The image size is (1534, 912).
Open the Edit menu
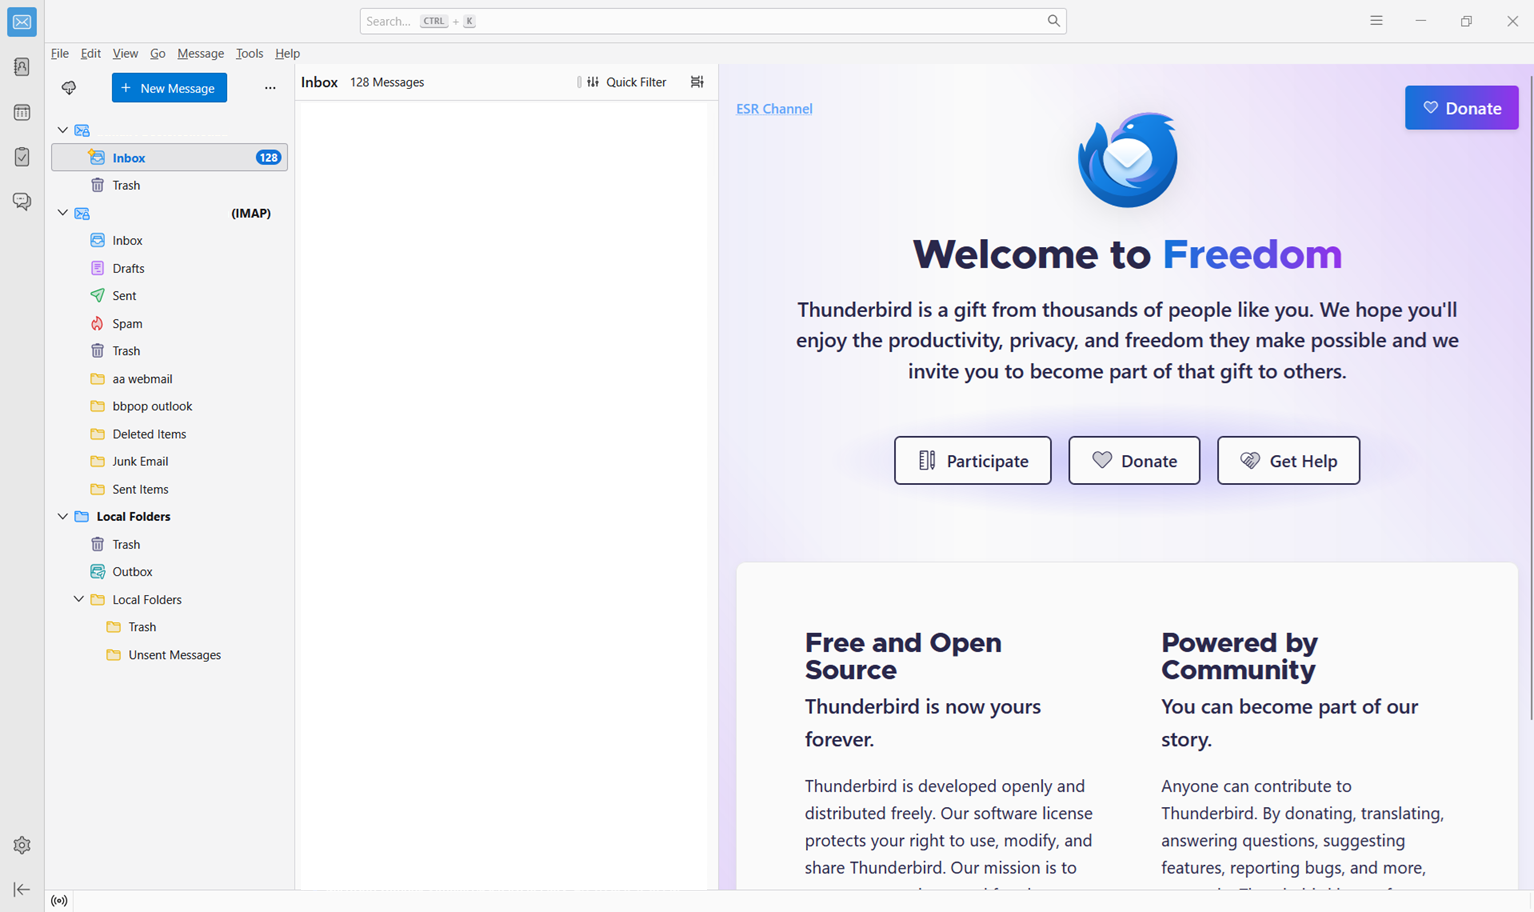click(91, 53)
